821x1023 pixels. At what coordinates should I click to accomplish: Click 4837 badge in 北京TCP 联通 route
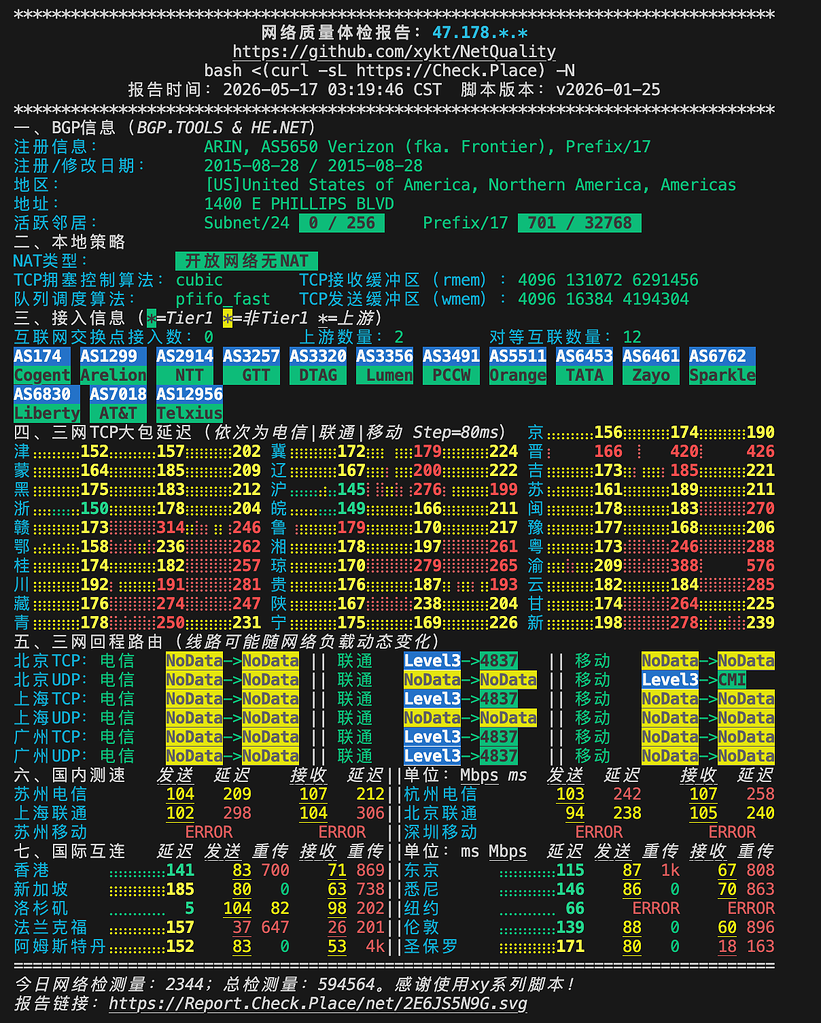[499, 661]
